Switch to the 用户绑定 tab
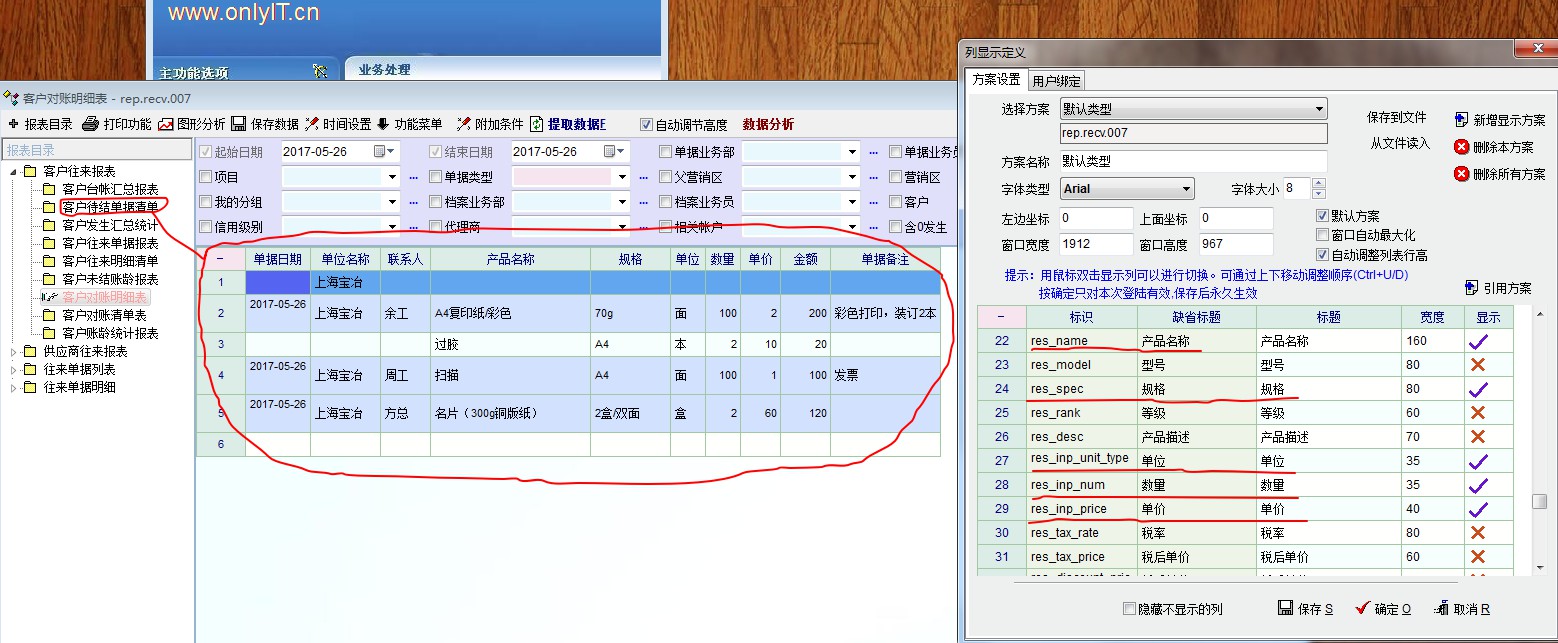 pos(1056,81)
